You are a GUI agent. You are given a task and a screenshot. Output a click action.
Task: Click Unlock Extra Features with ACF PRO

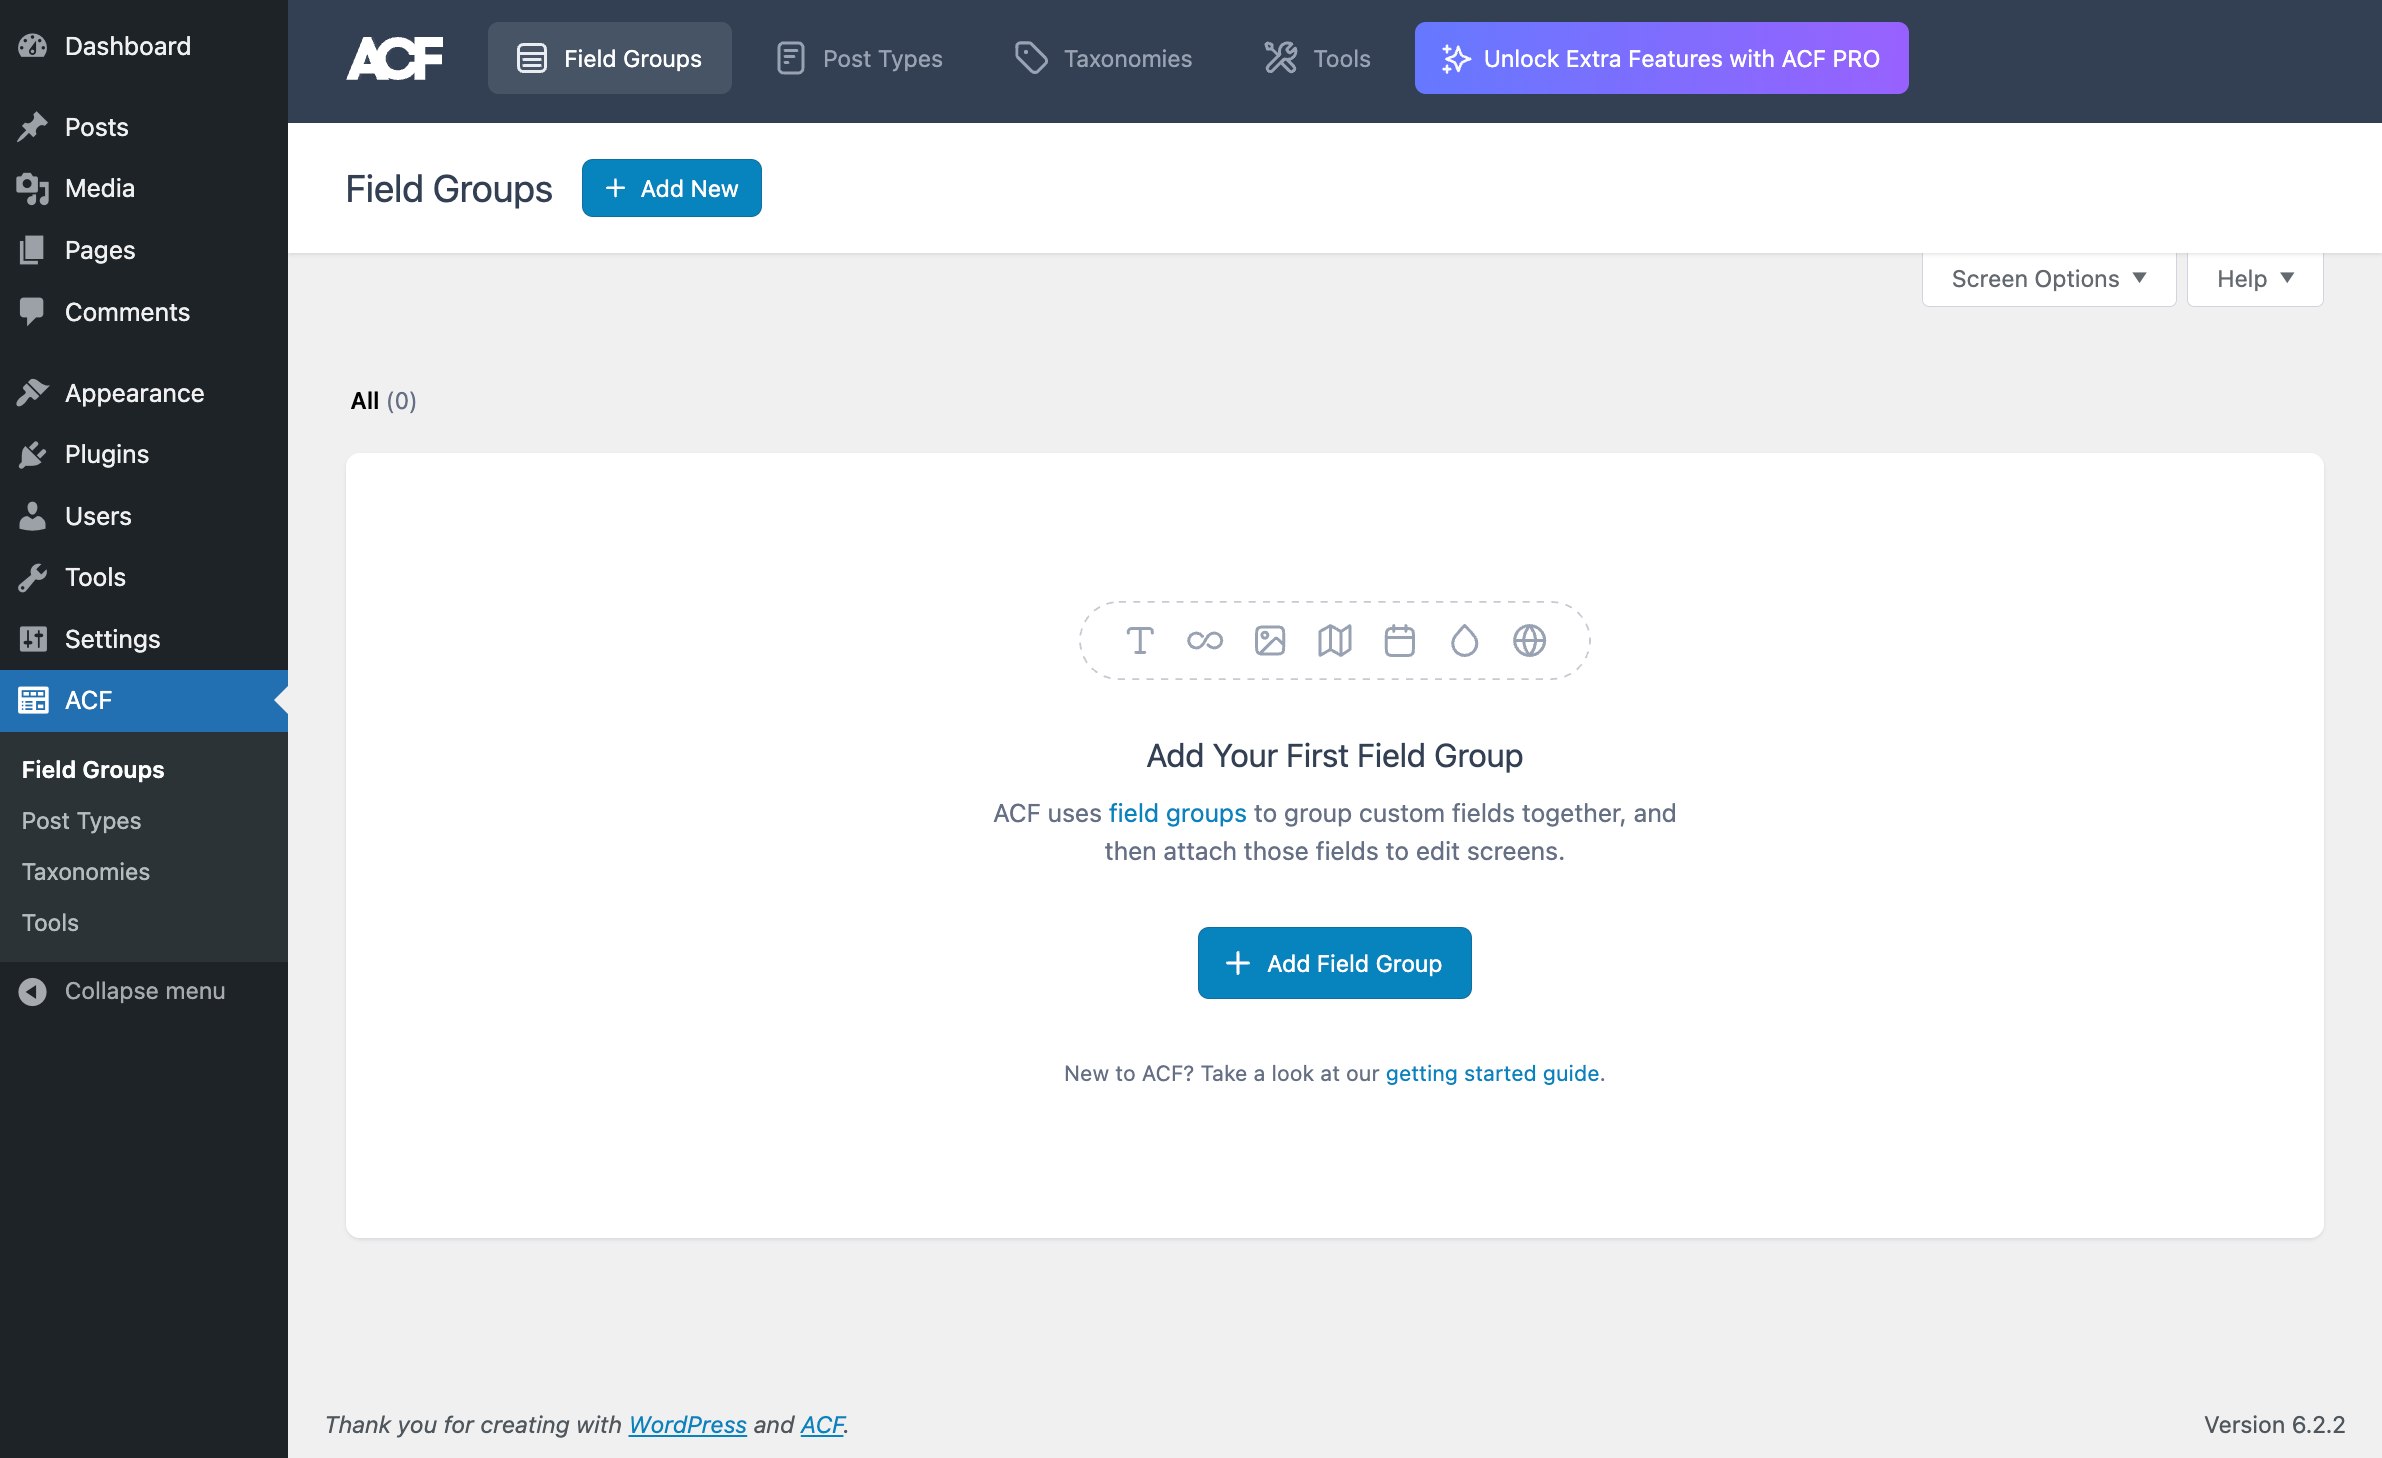1662,58
